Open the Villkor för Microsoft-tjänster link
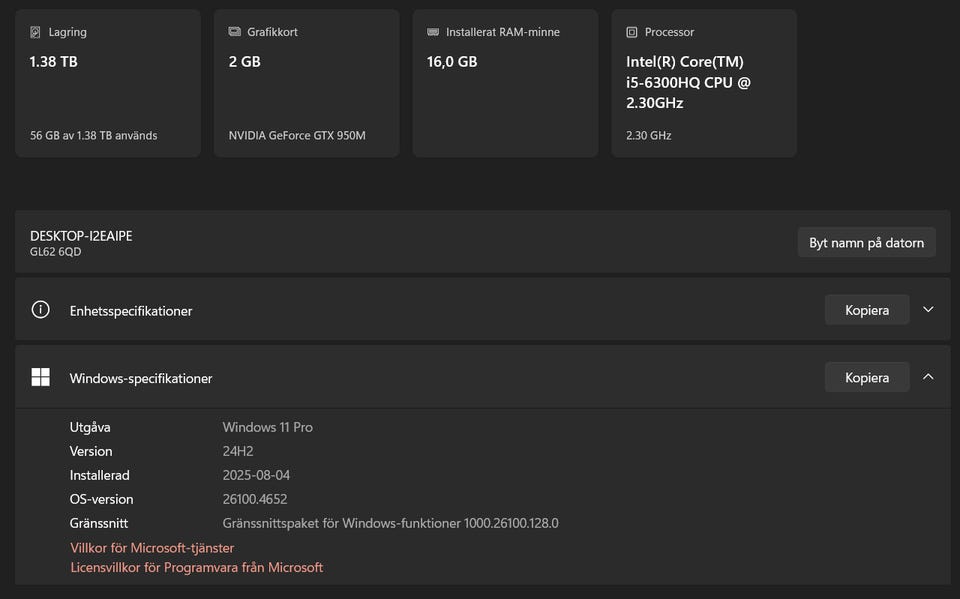960x599 pixels. 152,548
